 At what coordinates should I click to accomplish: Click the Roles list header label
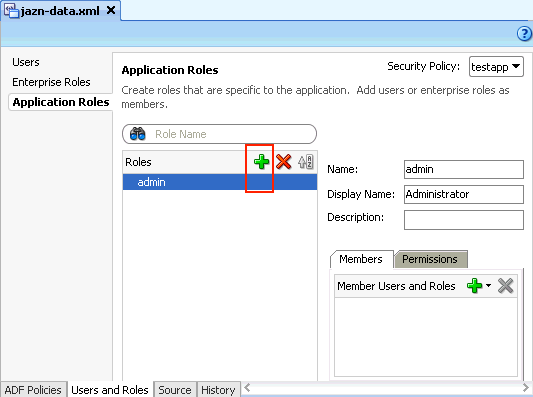point(138,162)
